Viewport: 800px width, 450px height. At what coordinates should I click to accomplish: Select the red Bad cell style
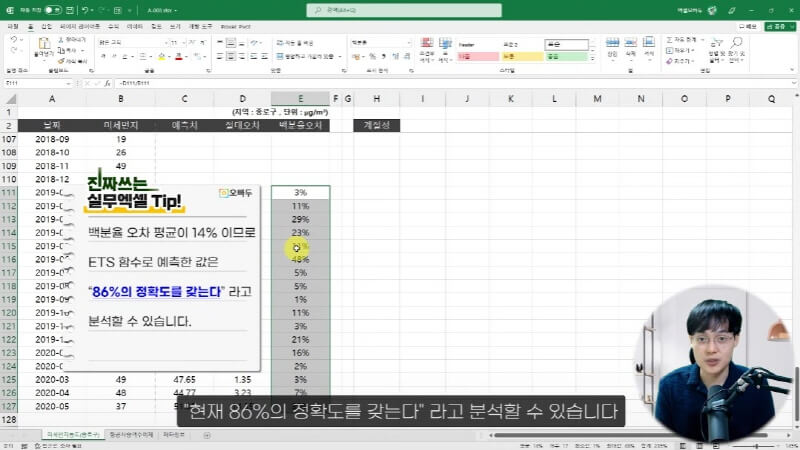pyautogui.click(x=478, y=56)
